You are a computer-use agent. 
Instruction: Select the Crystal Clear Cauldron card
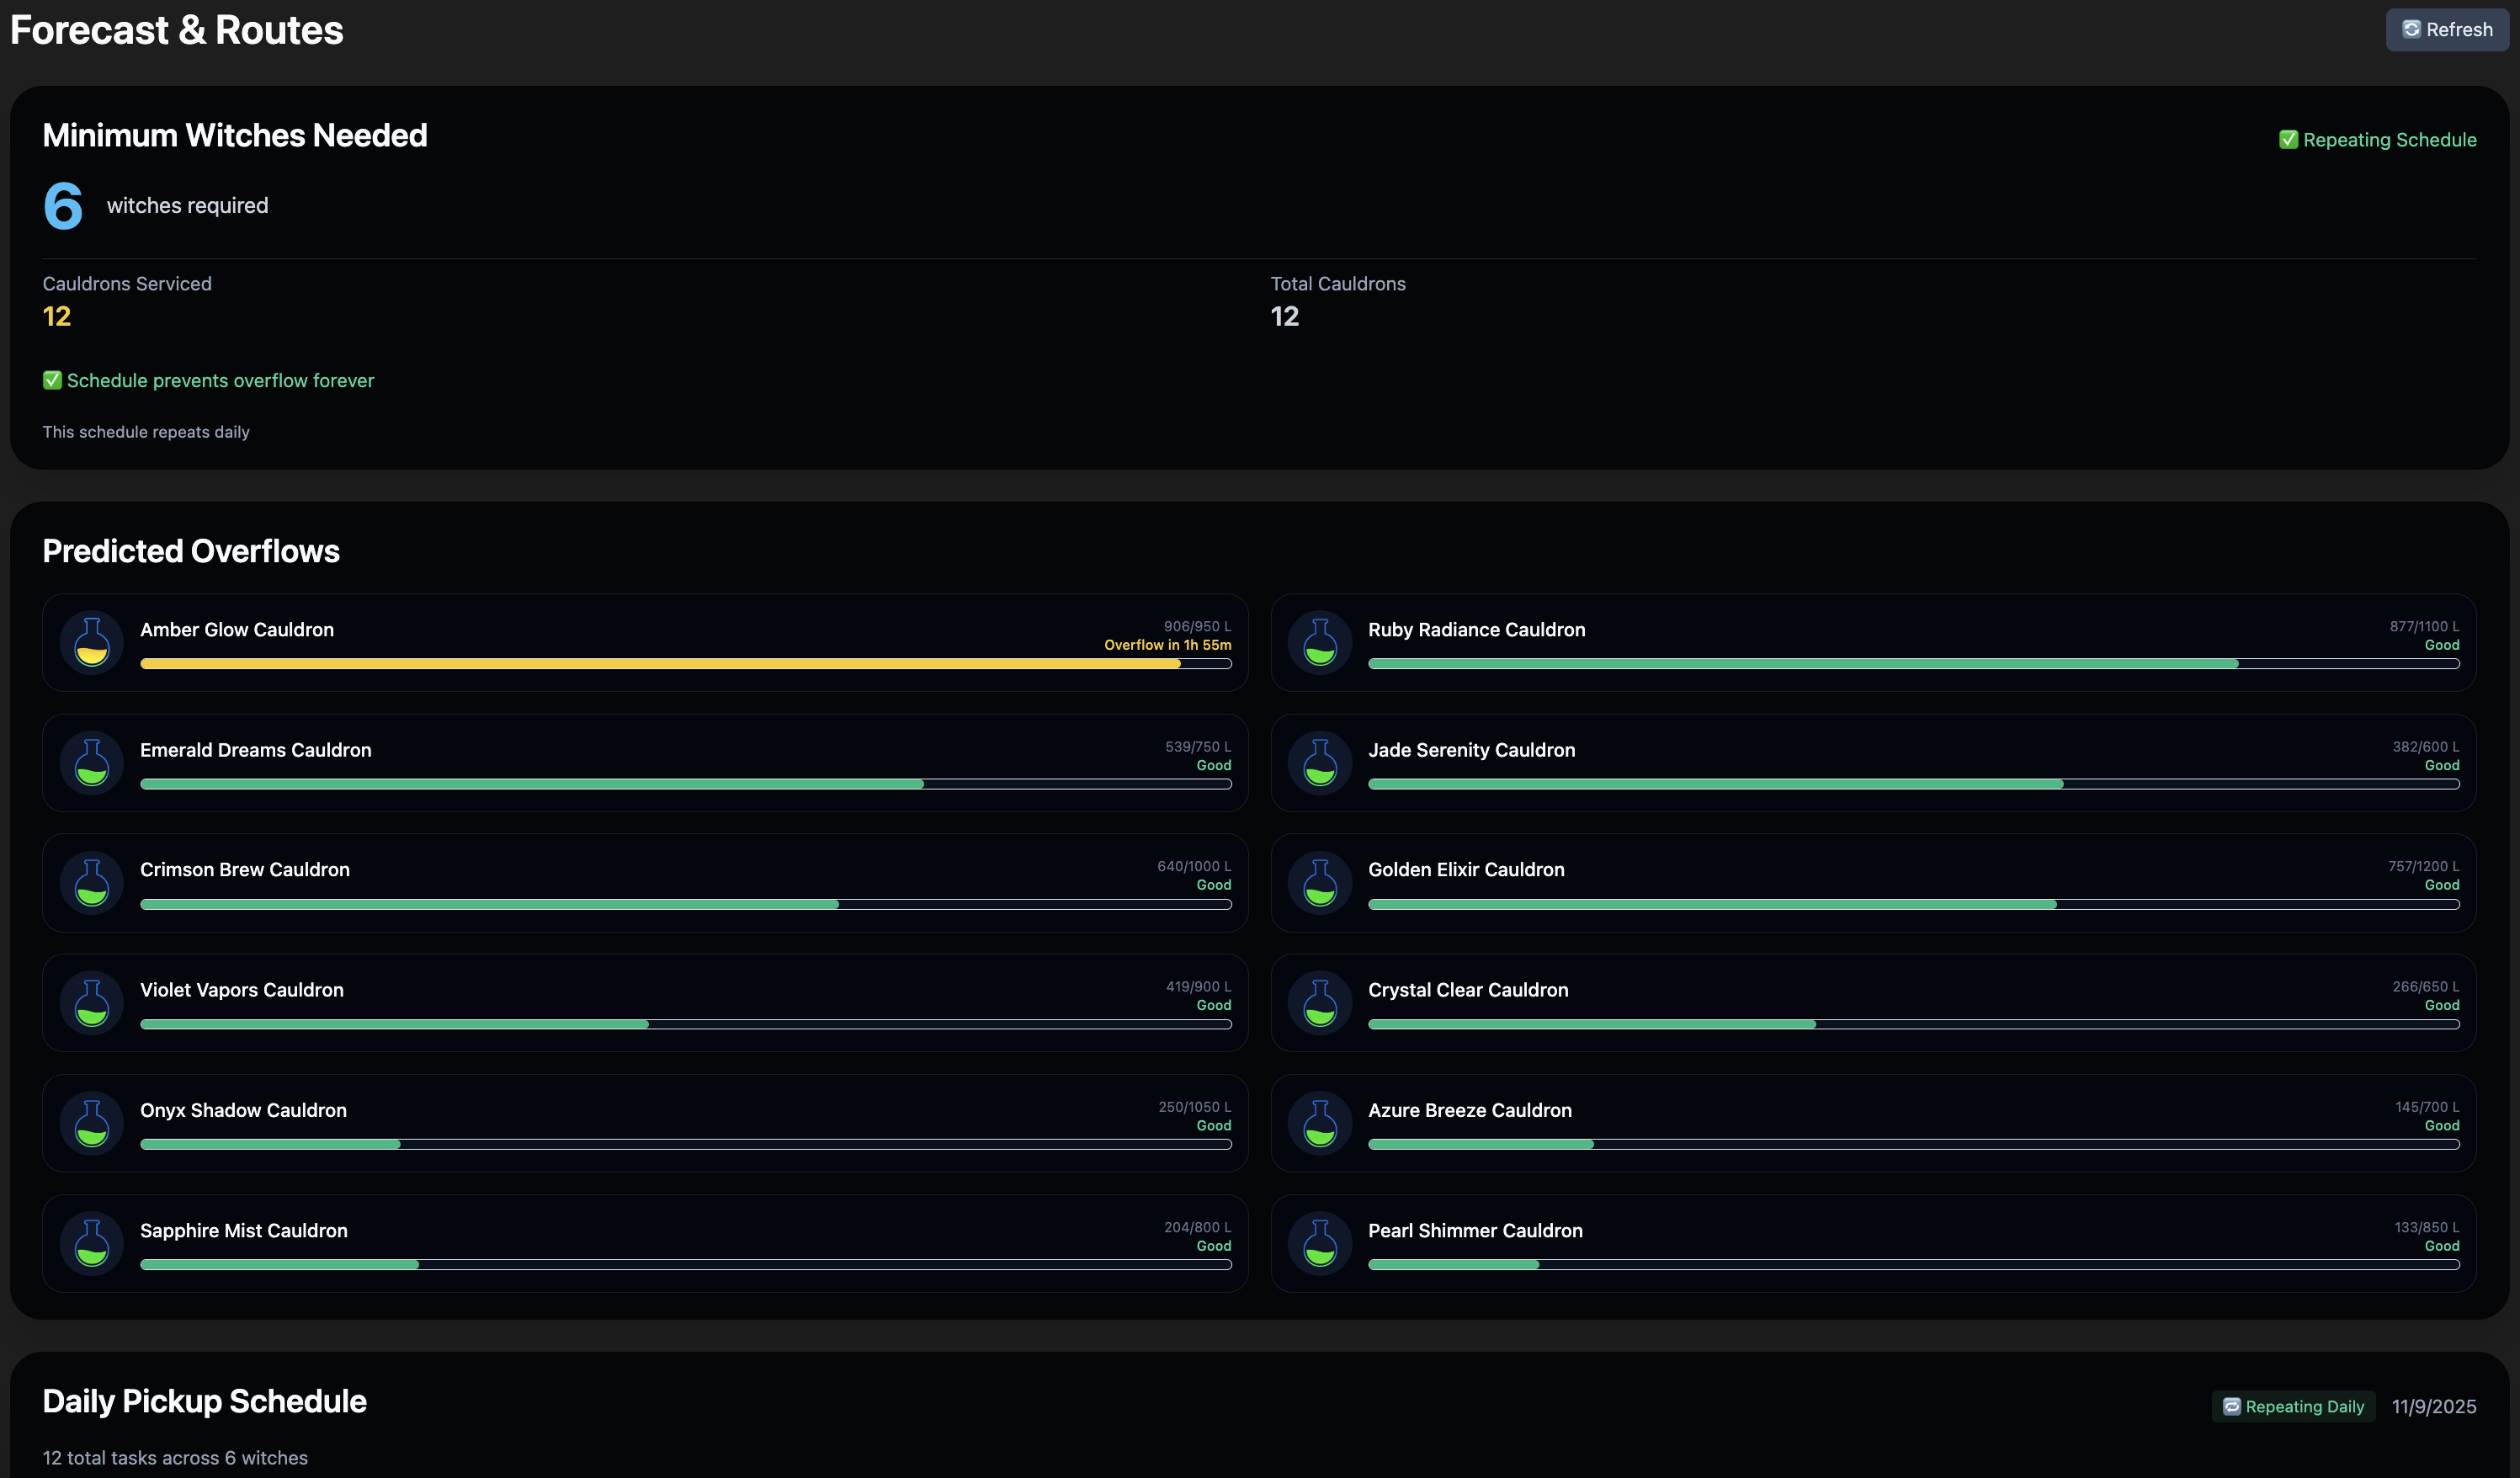[x=1872, y=1002]
